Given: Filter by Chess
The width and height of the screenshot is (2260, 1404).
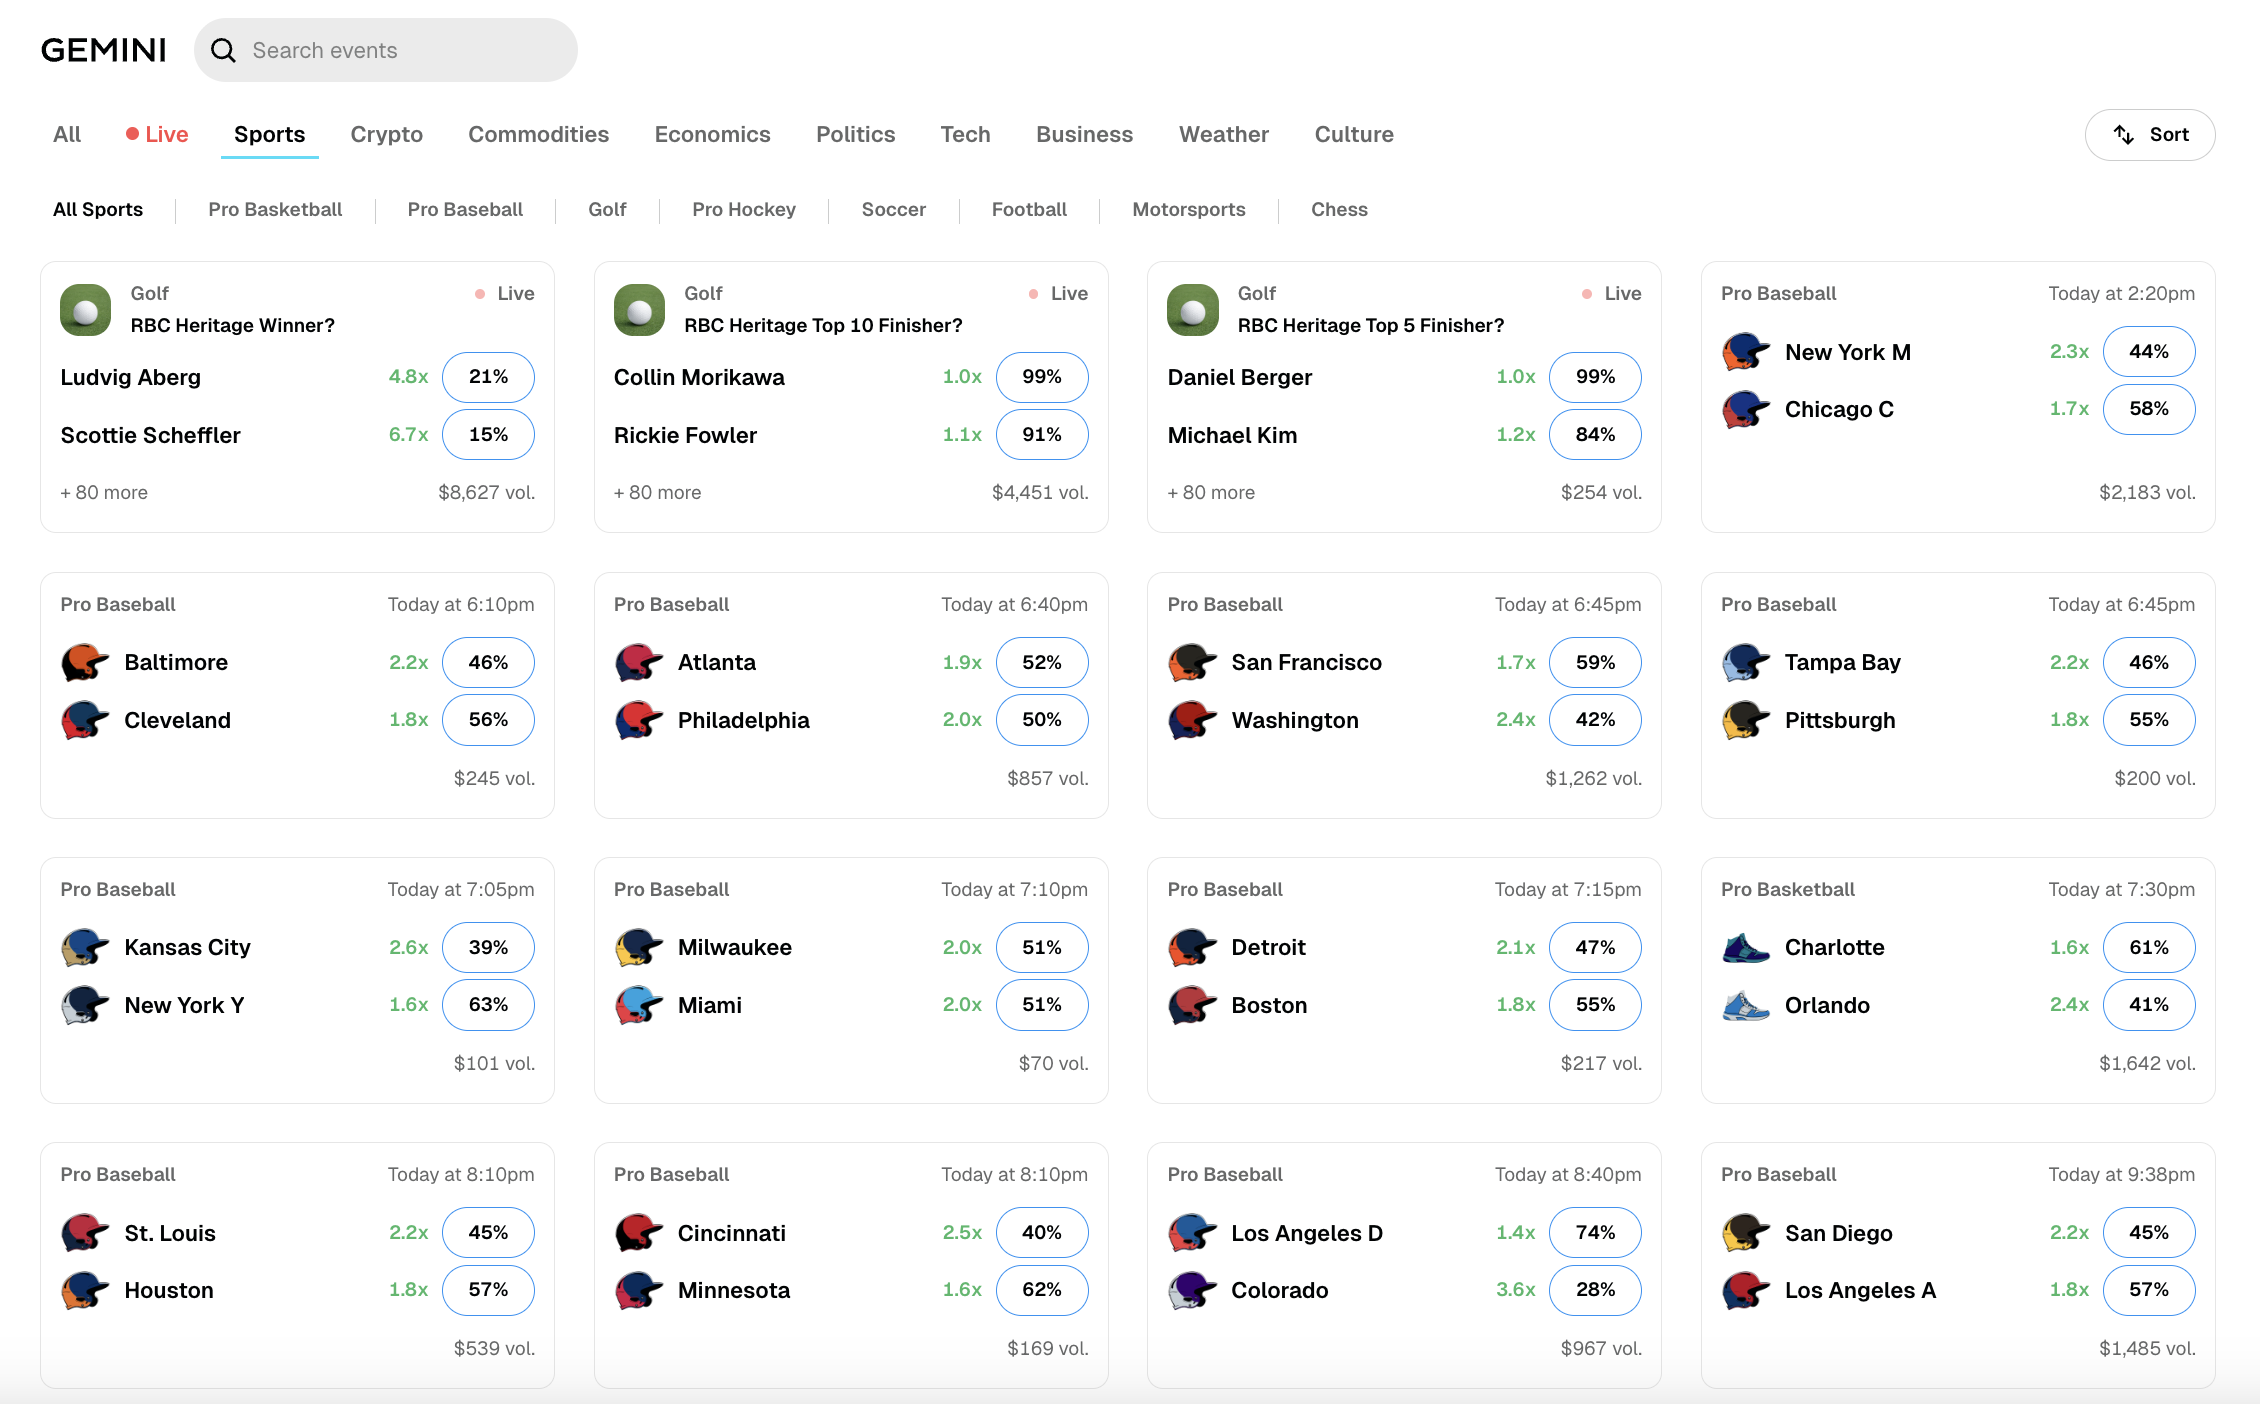Looking at the screenshot, I should [x=1339, y=209].
